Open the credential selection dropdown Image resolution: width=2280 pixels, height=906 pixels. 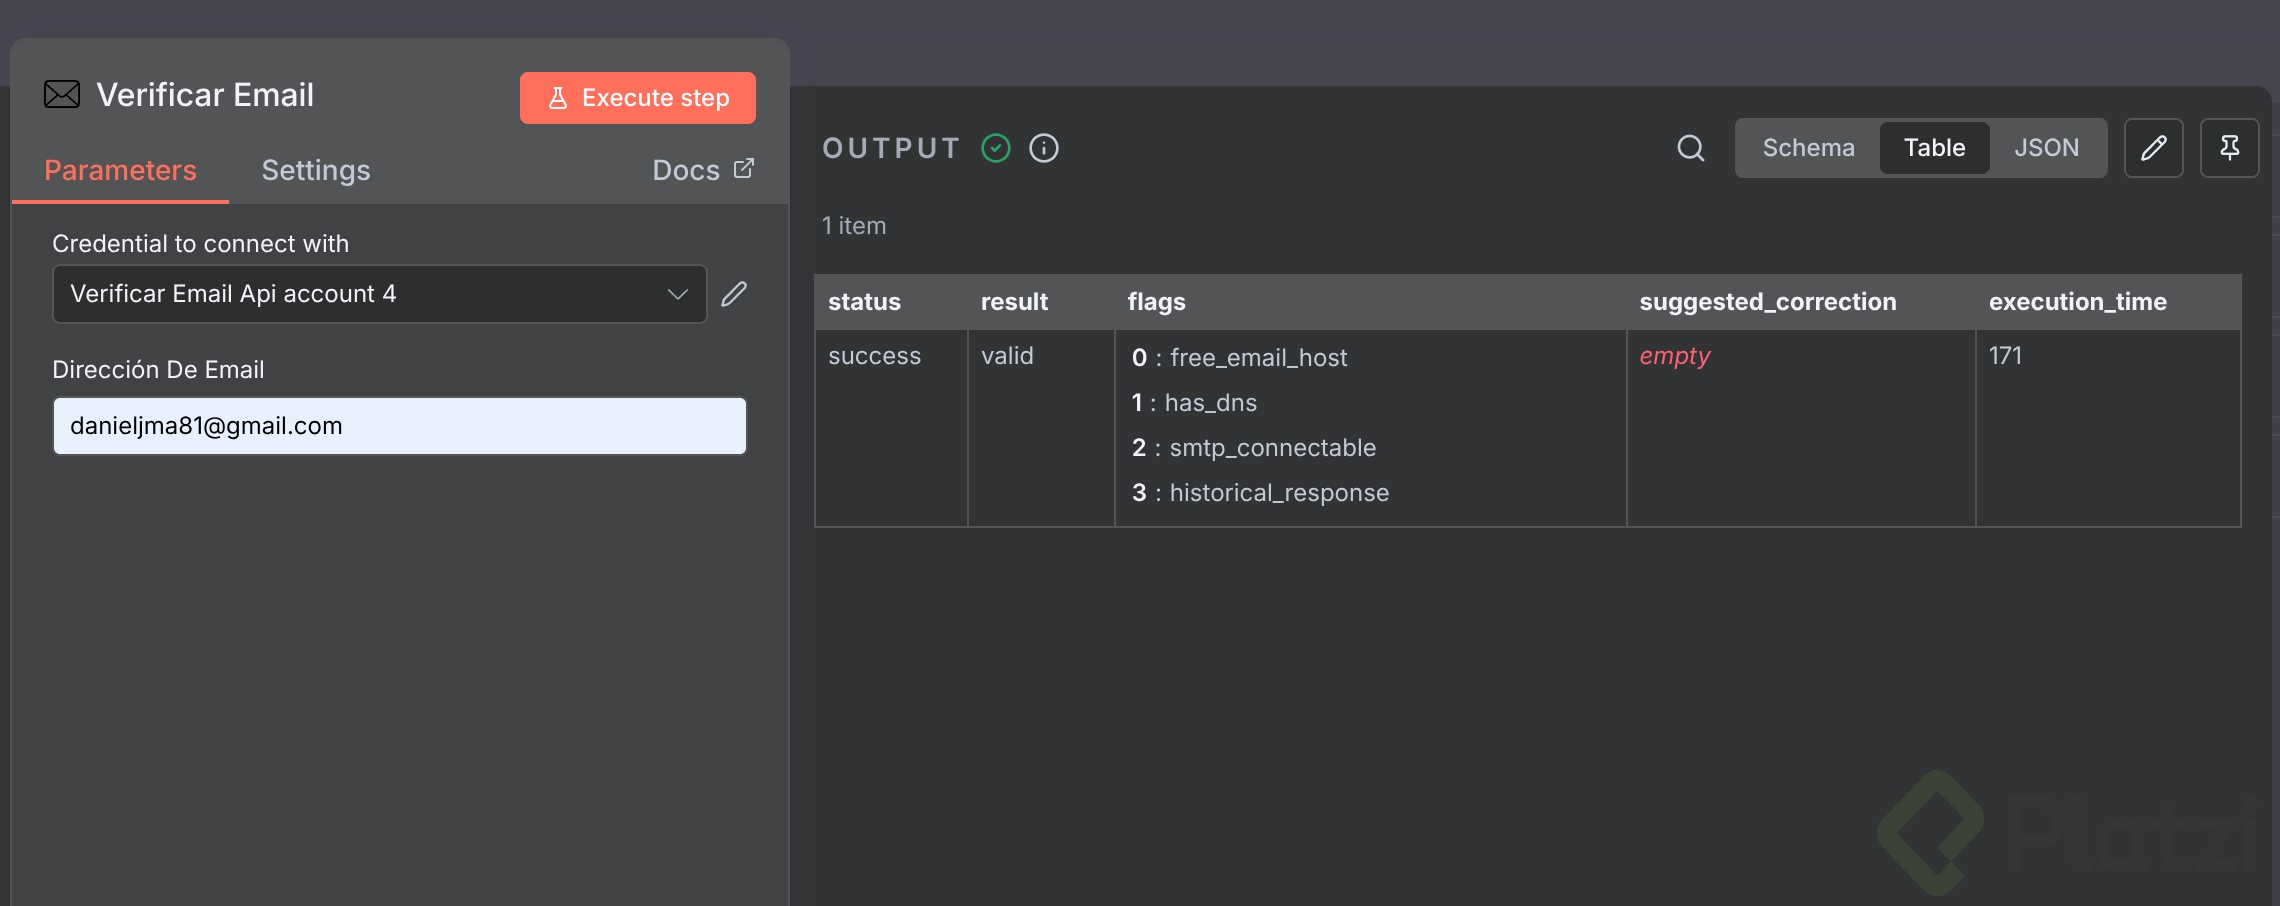(x=370, y=294)
